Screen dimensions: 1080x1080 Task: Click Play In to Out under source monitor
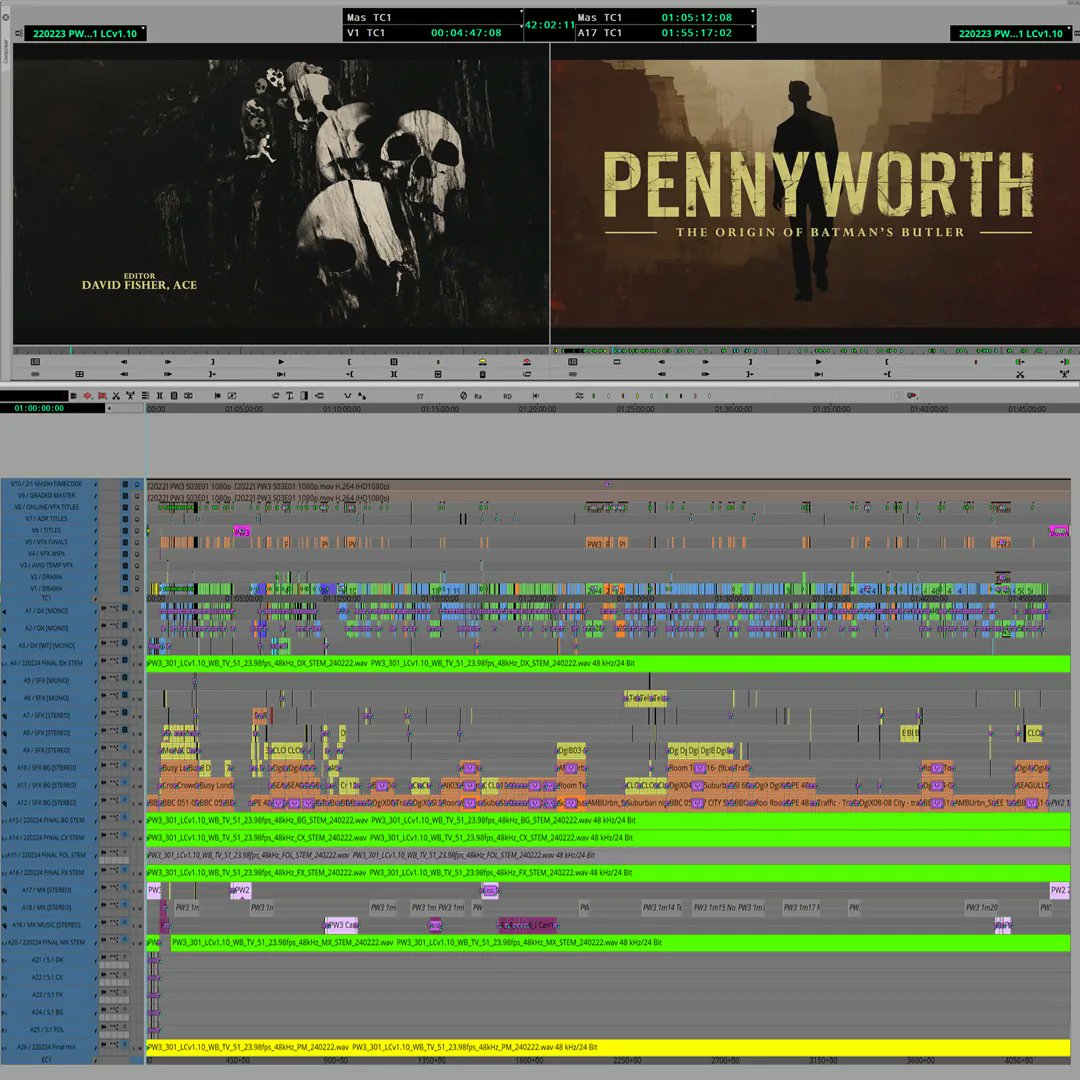[280, 374]
